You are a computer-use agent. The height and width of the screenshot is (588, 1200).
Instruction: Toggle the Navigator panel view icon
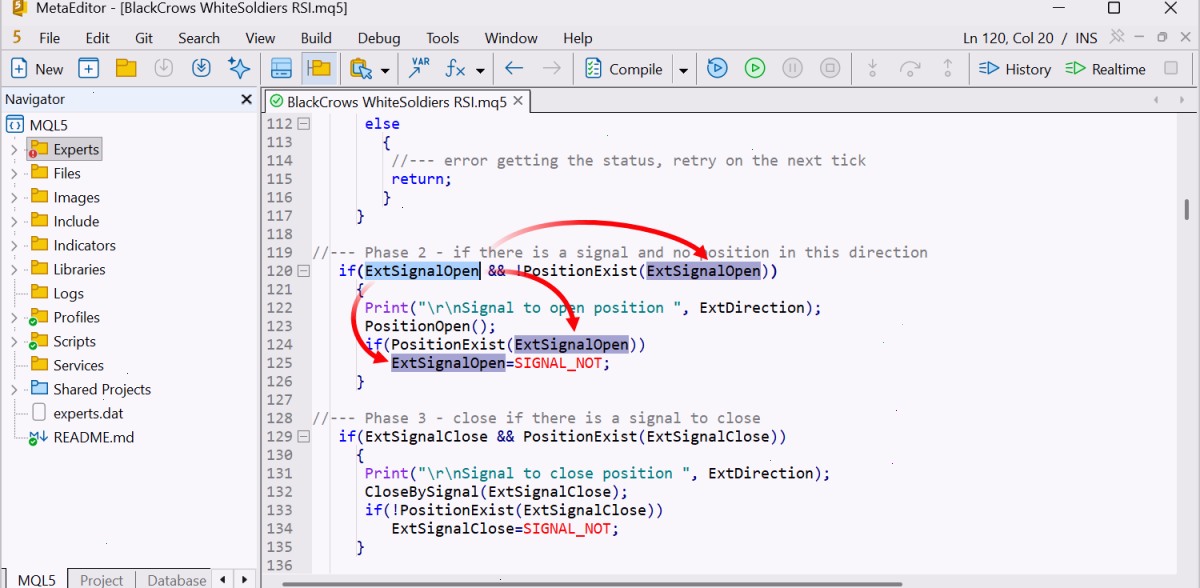coord(319,69)
